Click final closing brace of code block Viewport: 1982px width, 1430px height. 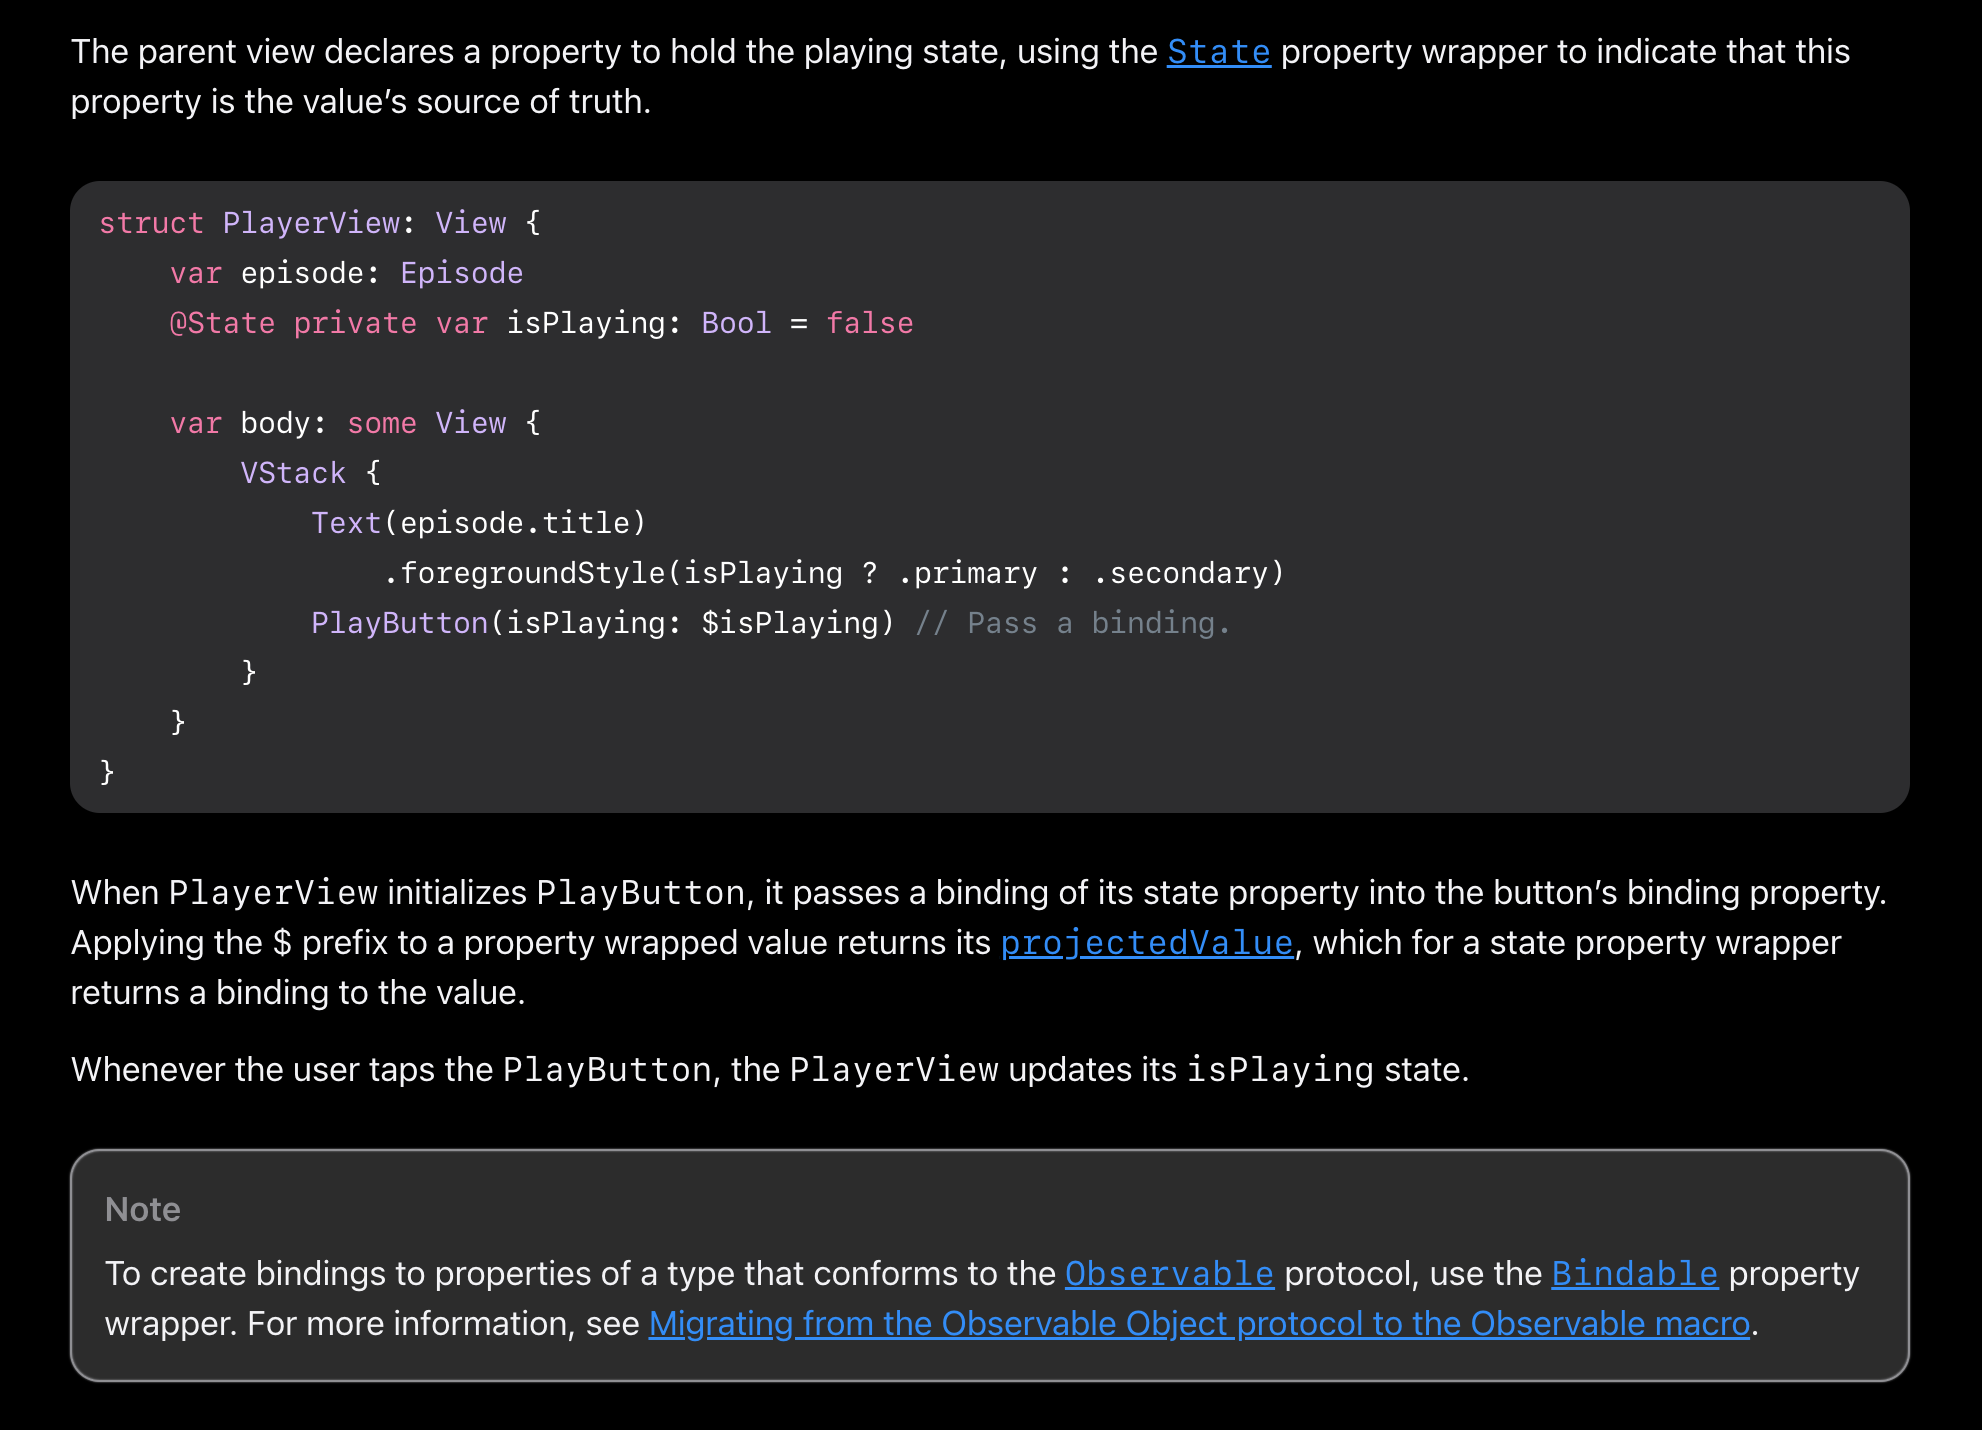click(x=107, y=772)
